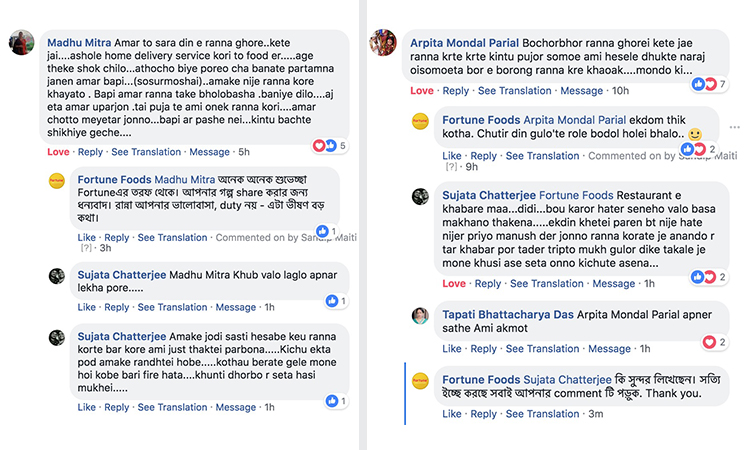Click the 3m timestamp on Fortune Foods' last reply

coord(596,414)
